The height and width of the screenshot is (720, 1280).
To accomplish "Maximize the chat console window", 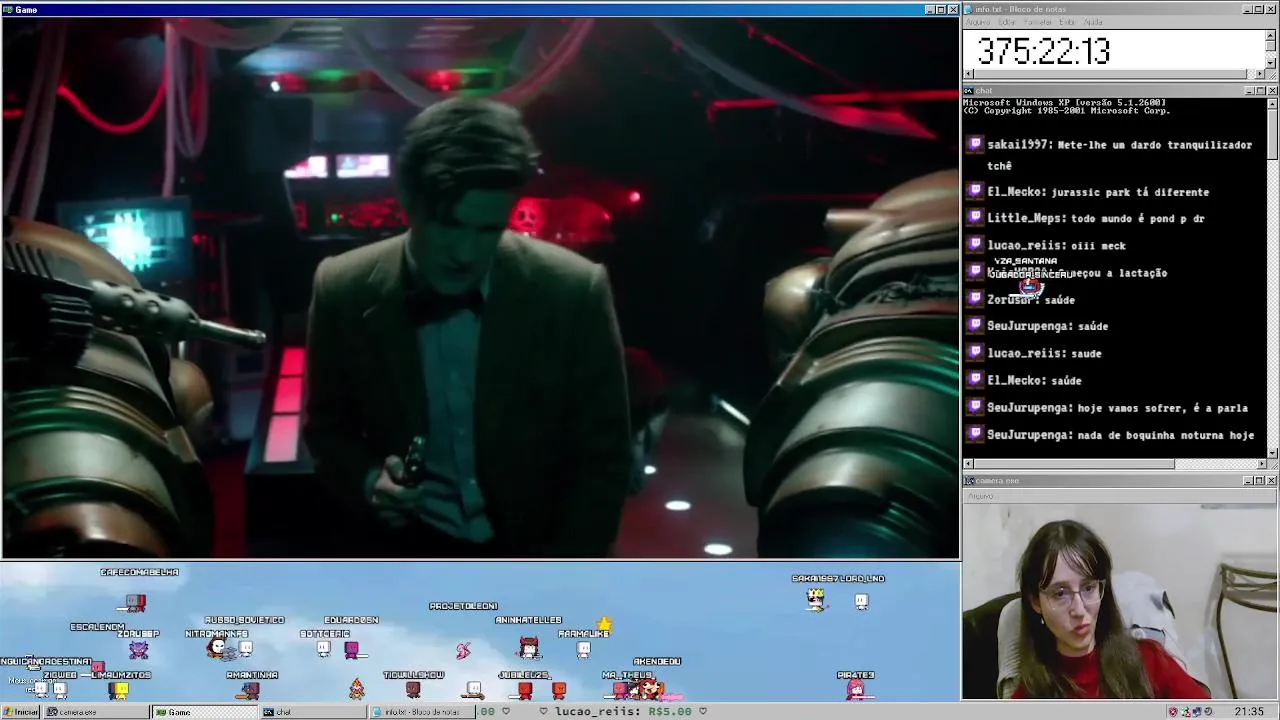I will [x=1260, y=91].
